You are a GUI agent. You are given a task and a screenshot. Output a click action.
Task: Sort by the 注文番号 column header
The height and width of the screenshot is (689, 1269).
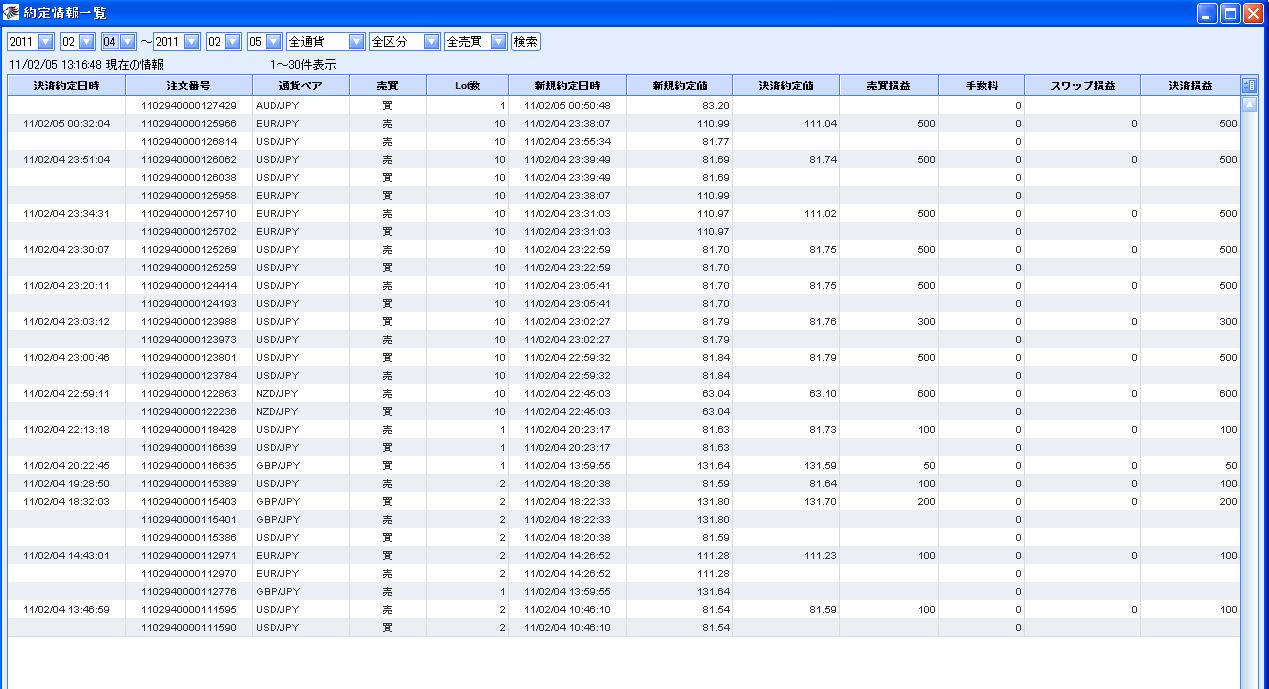click(x=189, y=86)
